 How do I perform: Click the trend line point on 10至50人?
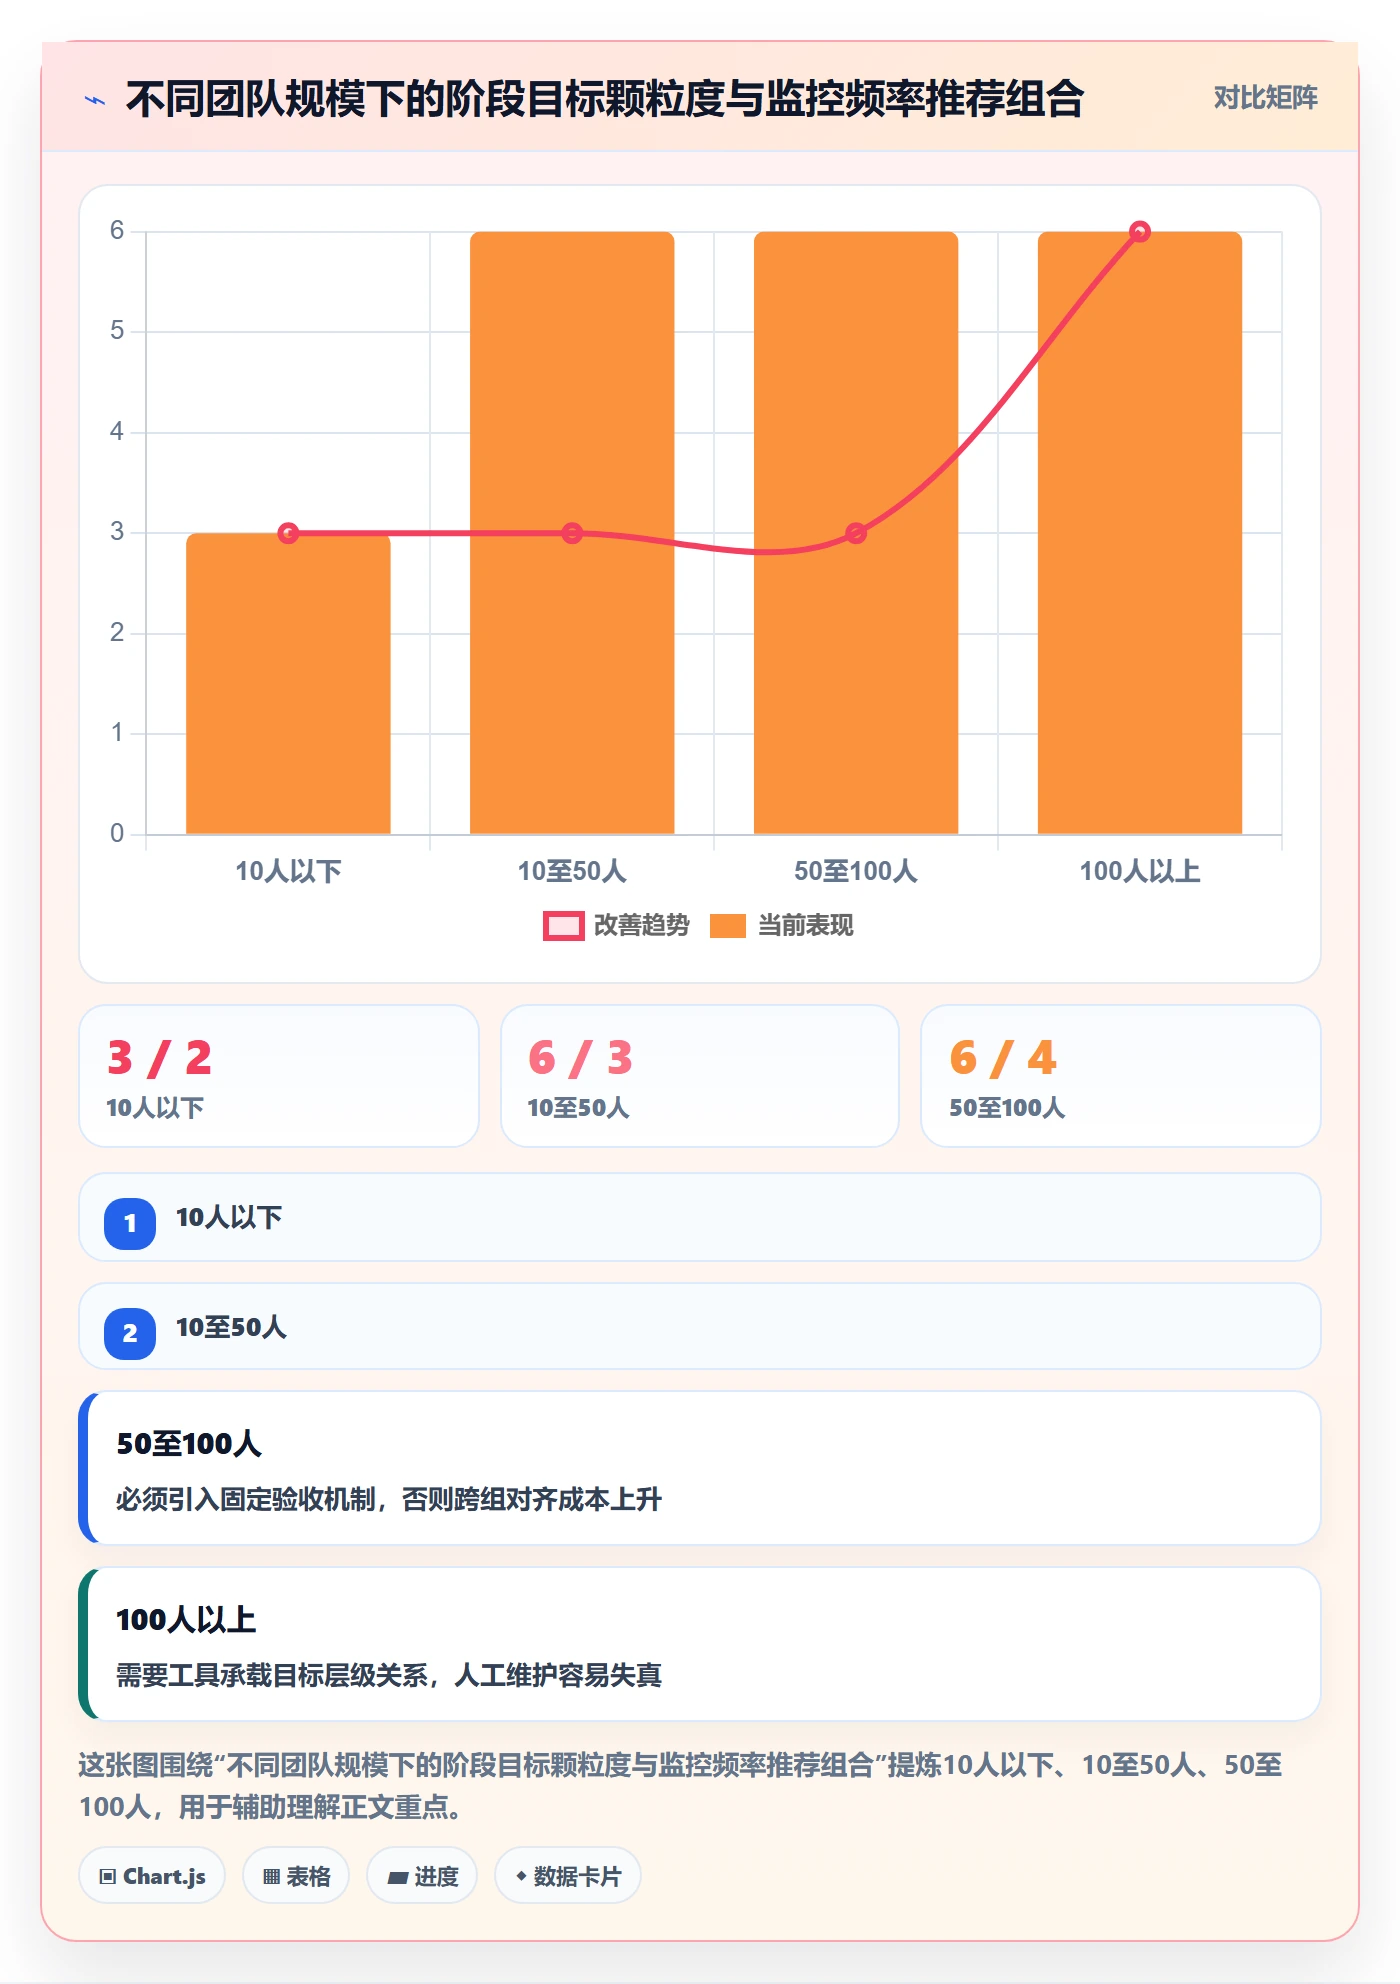click(572, 533)
